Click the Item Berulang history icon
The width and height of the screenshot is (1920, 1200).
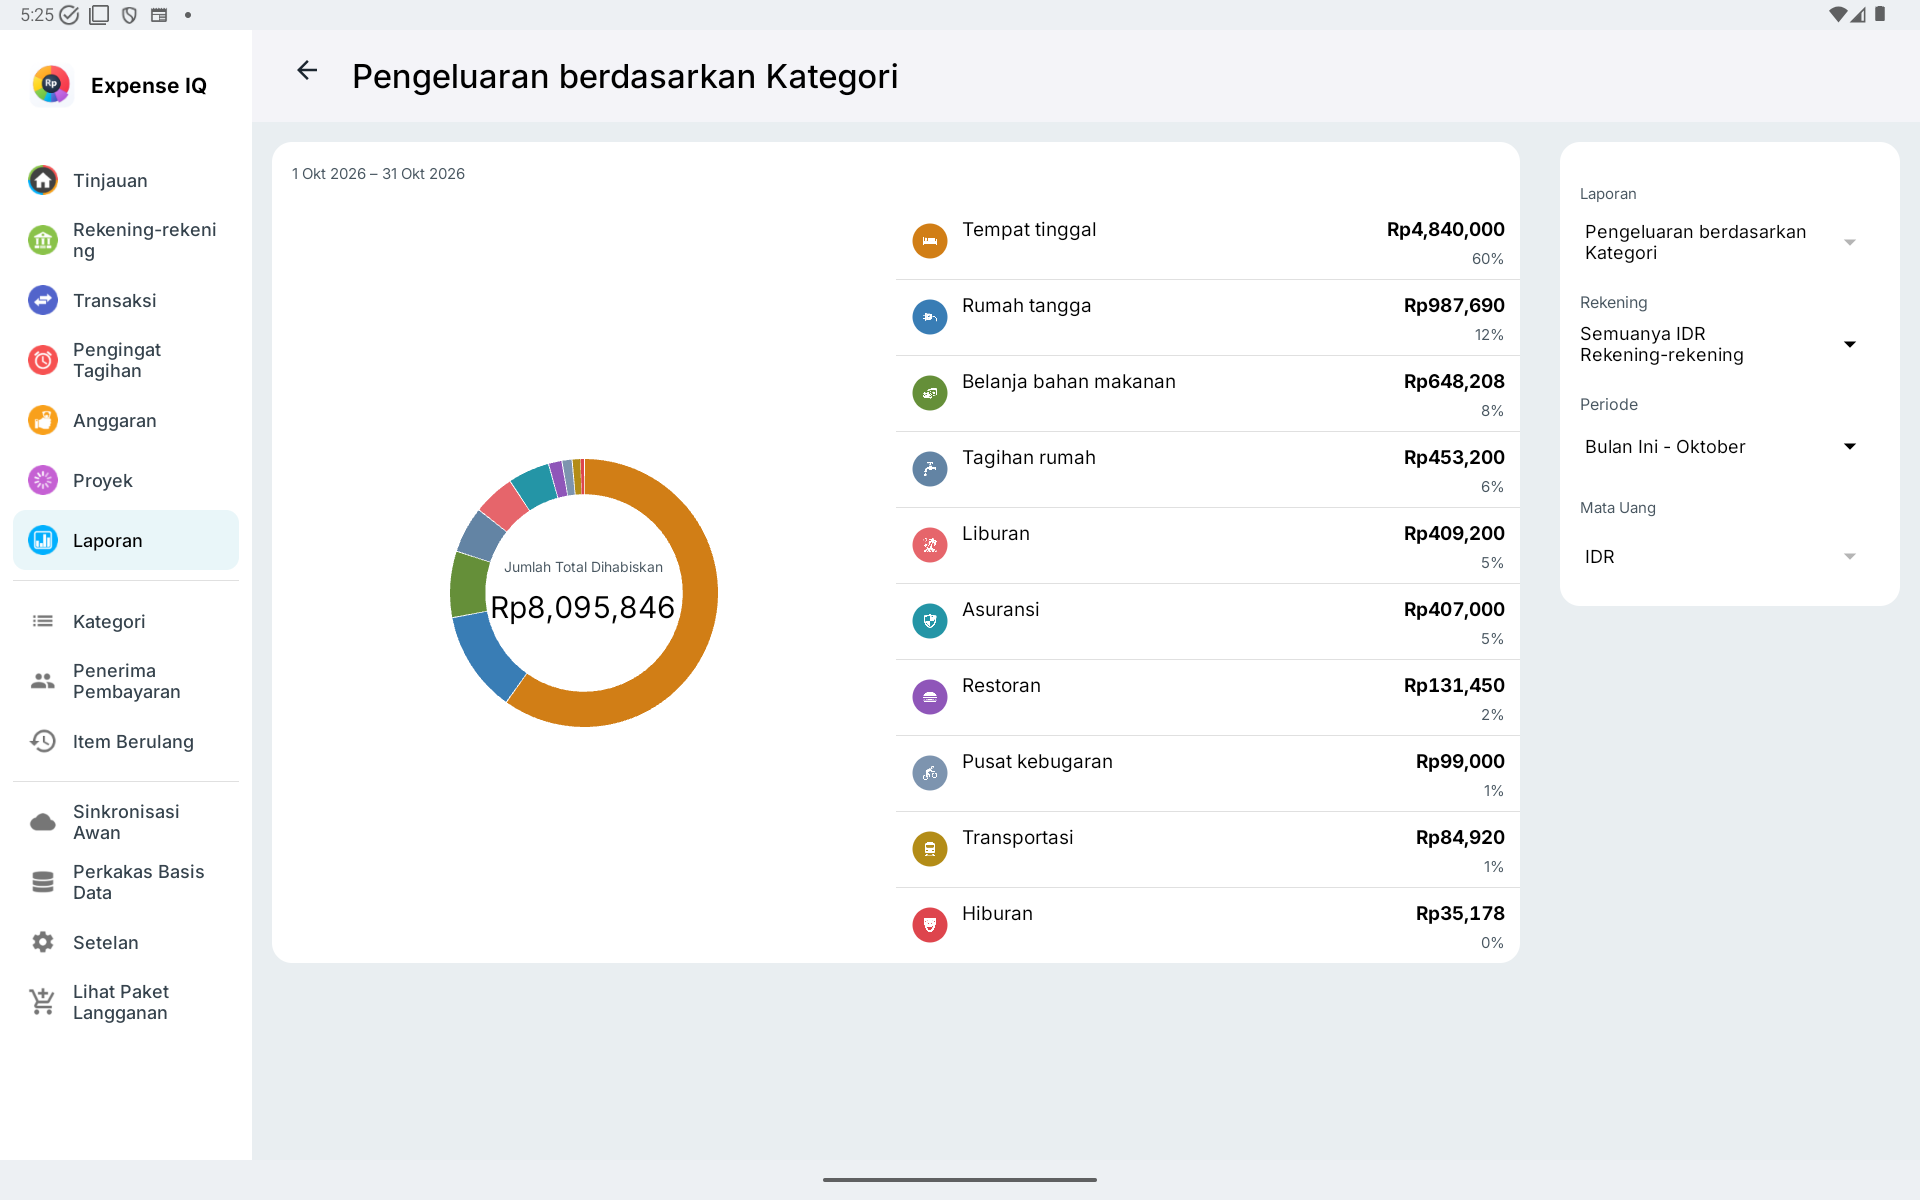(x=43, y=741)
